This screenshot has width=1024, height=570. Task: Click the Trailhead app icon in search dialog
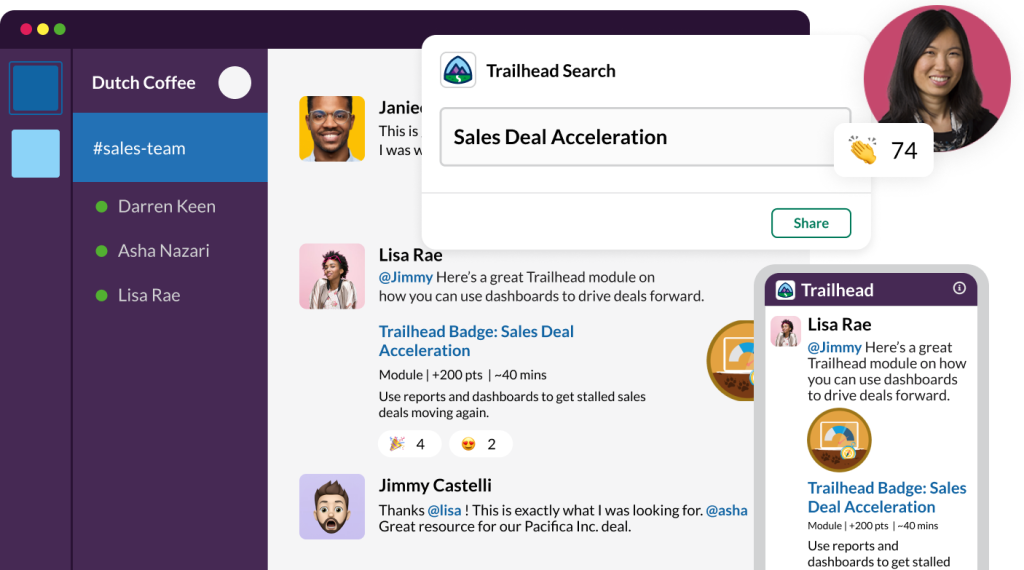coord(458,70)
